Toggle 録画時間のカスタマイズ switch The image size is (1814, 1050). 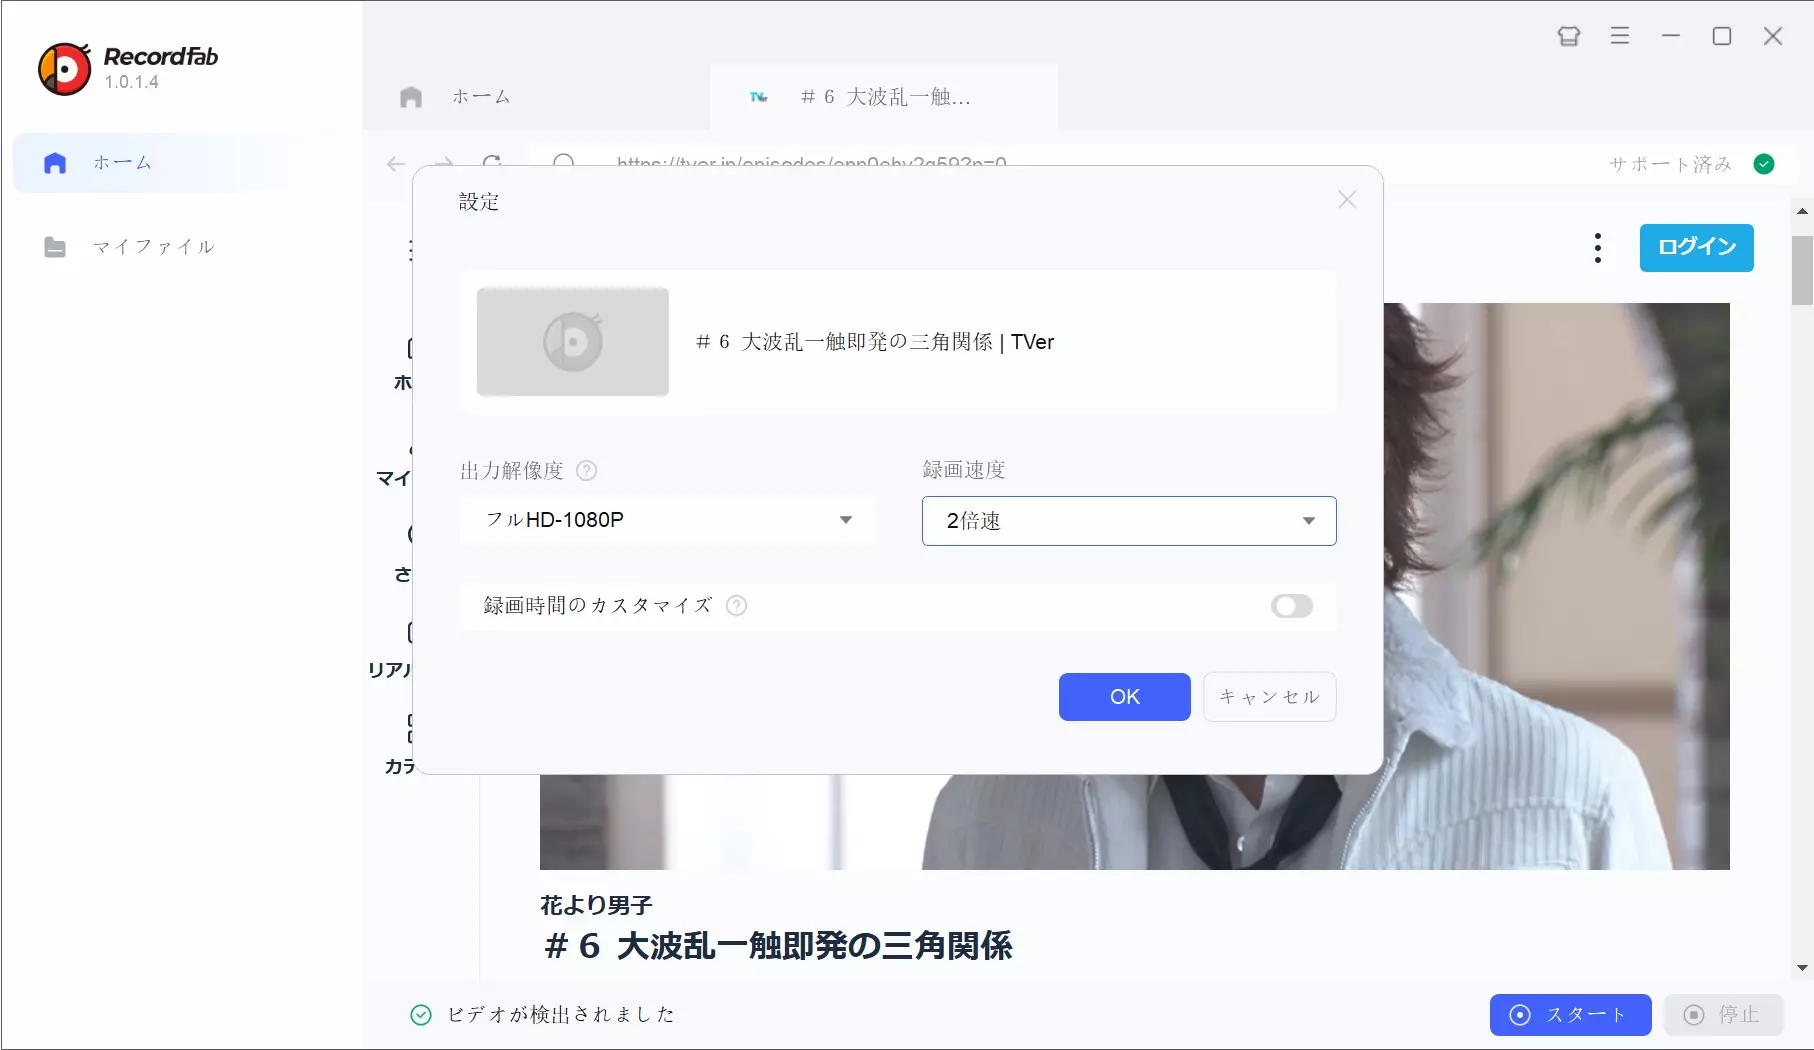(x=1291, y=606)
